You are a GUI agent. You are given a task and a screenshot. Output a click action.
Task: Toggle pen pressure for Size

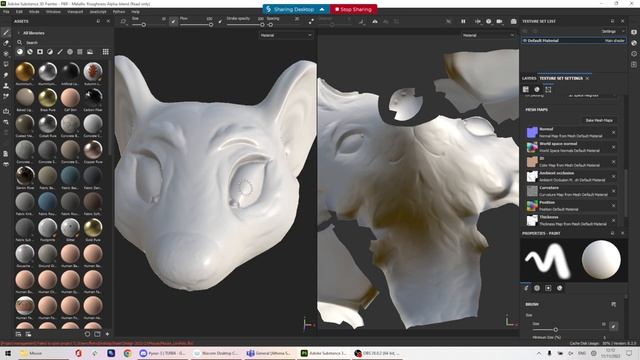pyautogui.click(x=173, y=21)
